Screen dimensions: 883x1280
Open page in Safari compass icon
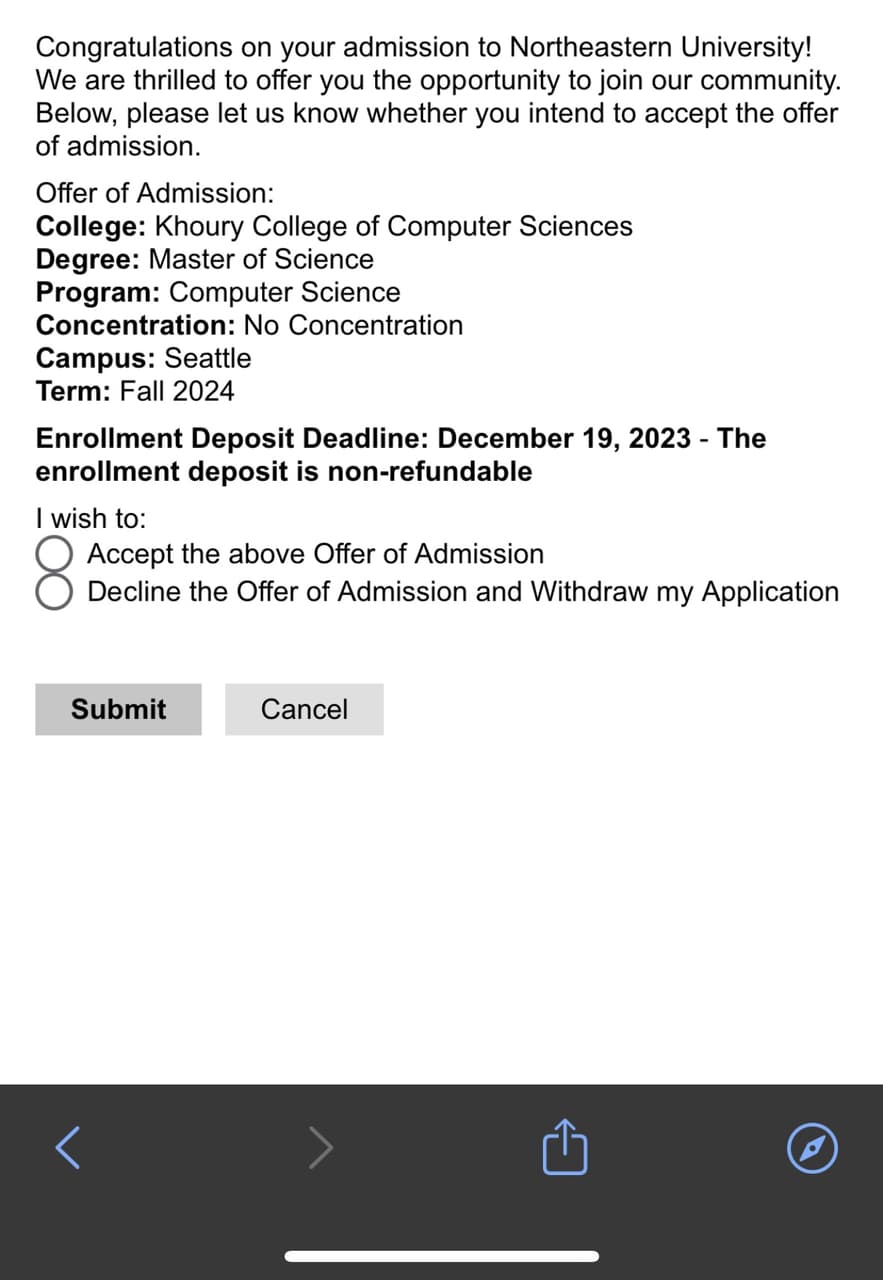coord(811,1148)
